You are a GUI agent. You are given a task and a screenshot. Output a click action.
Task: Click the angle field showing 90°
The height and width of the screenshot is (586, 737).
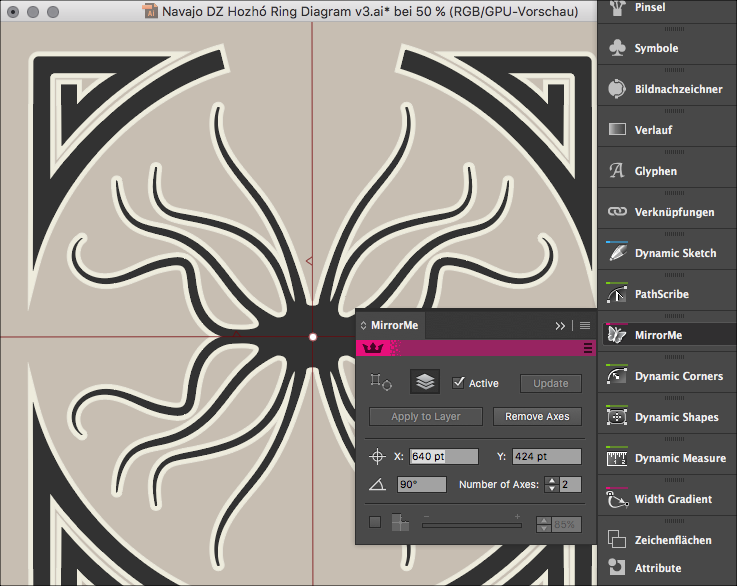(x=422, y=484)
